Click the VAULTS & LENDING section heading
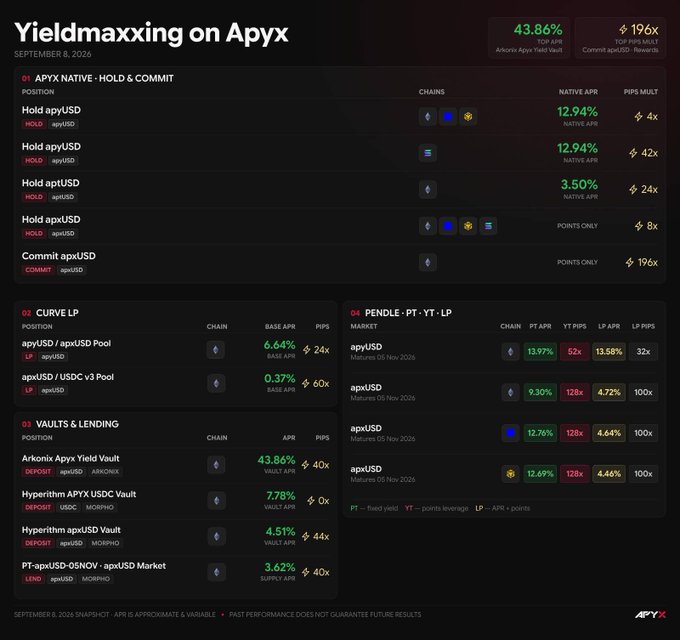This screenshot has height=640, width=680. click(x=77, y=424)
